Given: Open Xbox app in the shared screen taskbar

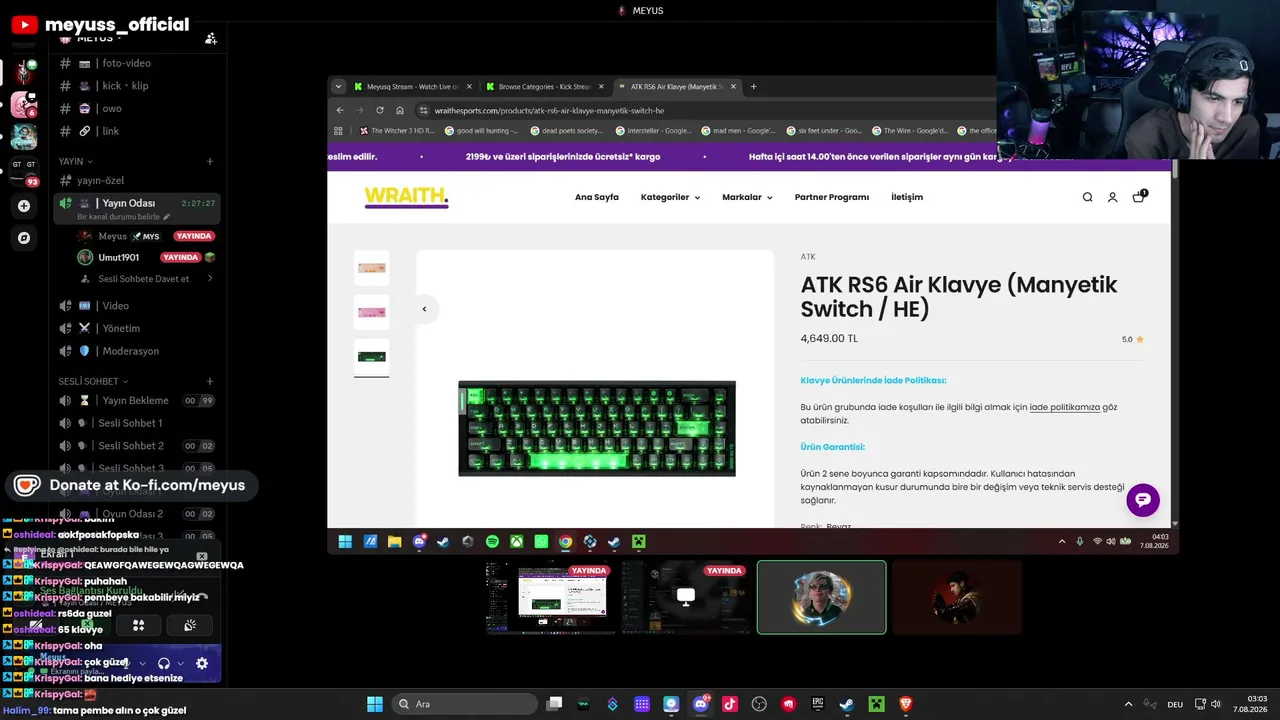Looking at the screenshot, I should [x=517, y=542].
